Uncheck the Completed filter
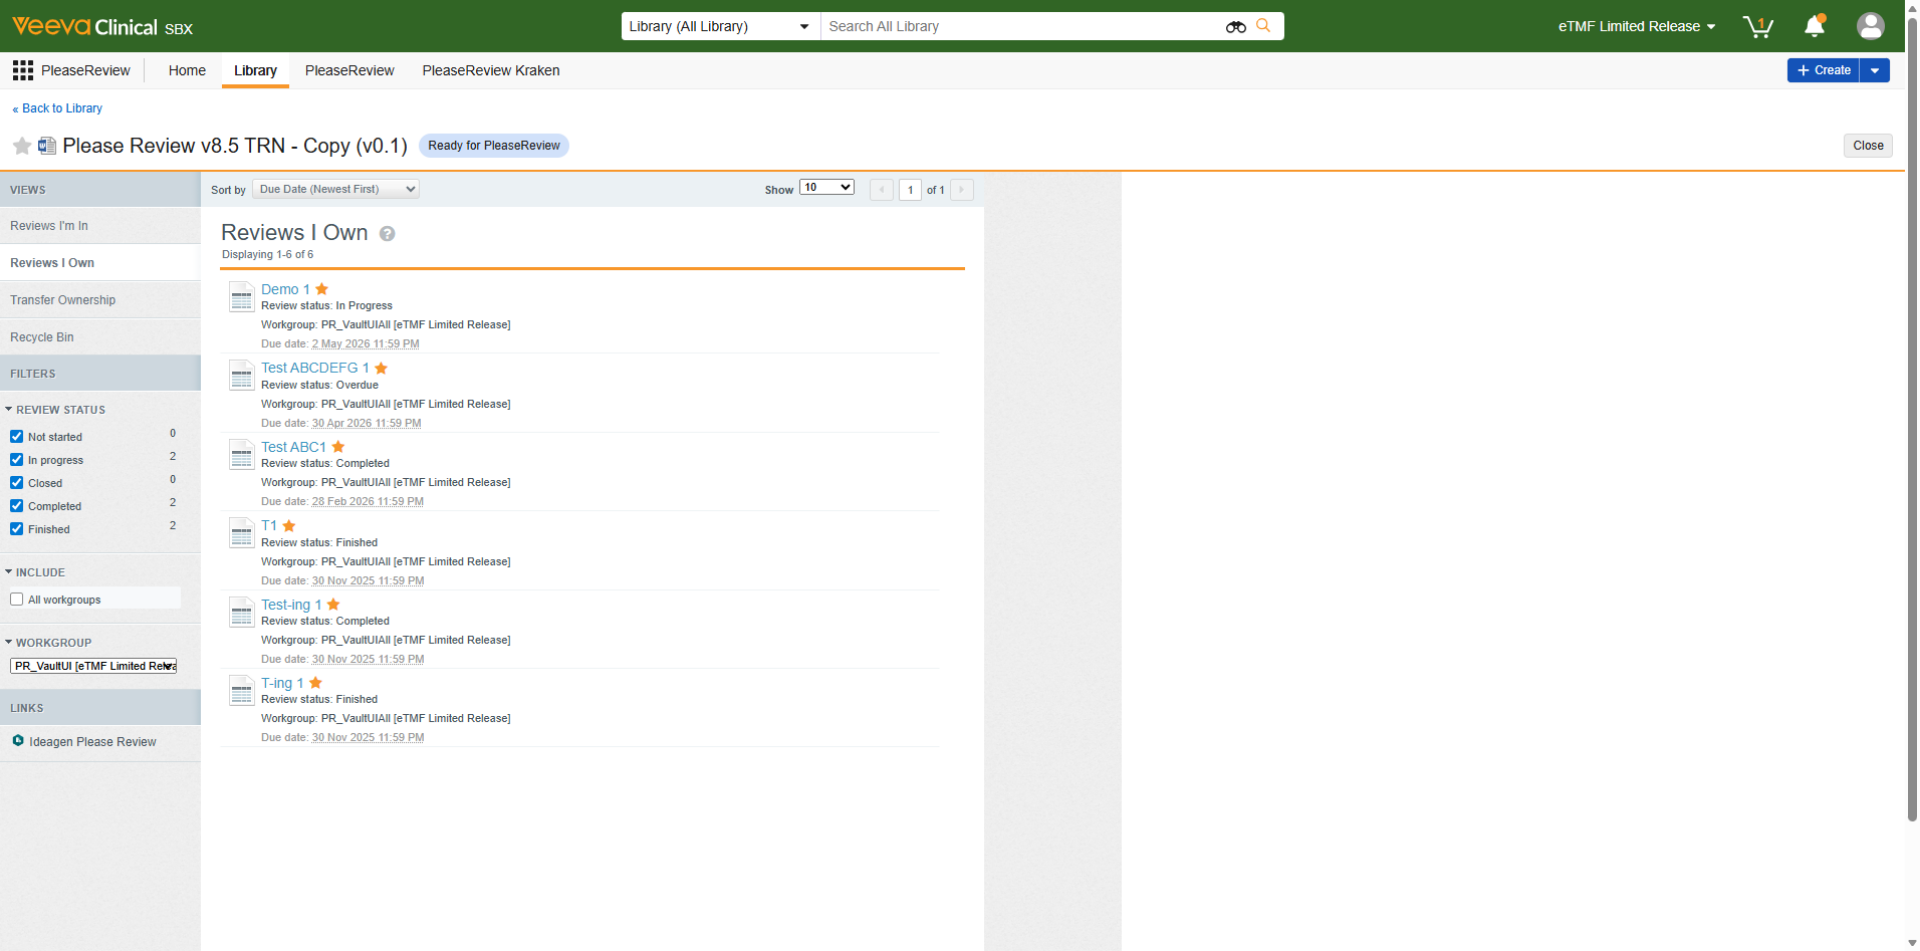The height and width of the screenshot is (951, 1920). 17,506
